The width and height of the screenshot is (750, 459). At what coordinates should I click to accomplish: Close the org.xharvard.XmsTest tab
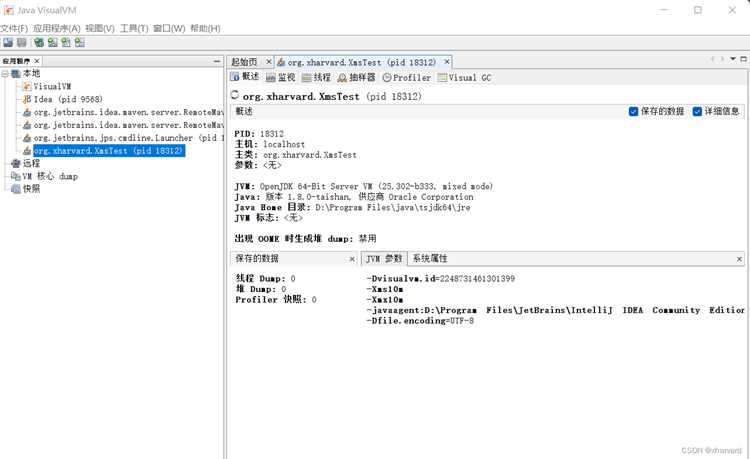pyautogui.click(x=447, y=62)
